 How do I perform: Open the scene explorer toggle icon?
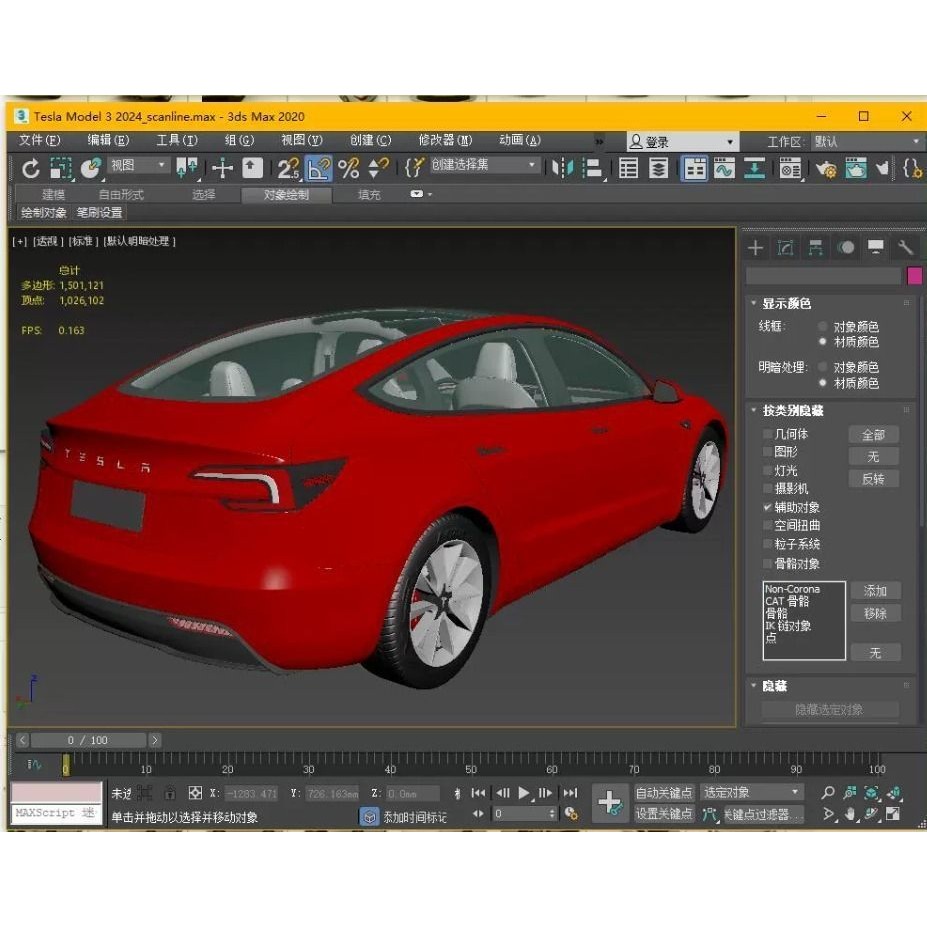628,168
